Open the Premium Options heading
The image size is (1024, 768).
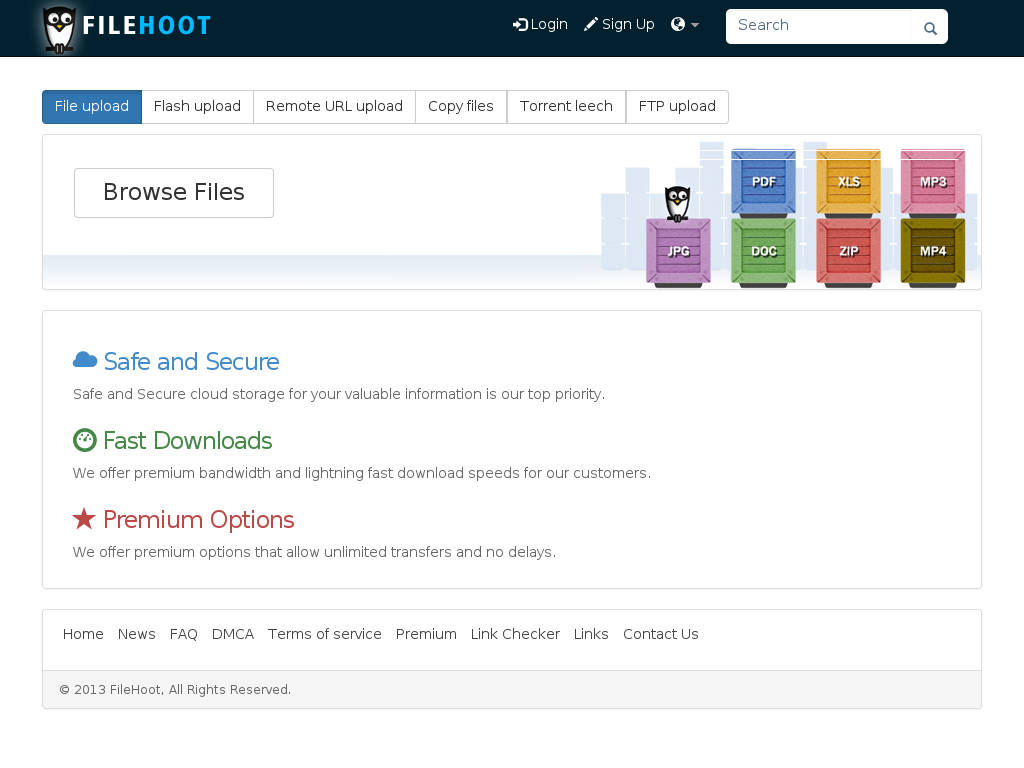(199, 520)
